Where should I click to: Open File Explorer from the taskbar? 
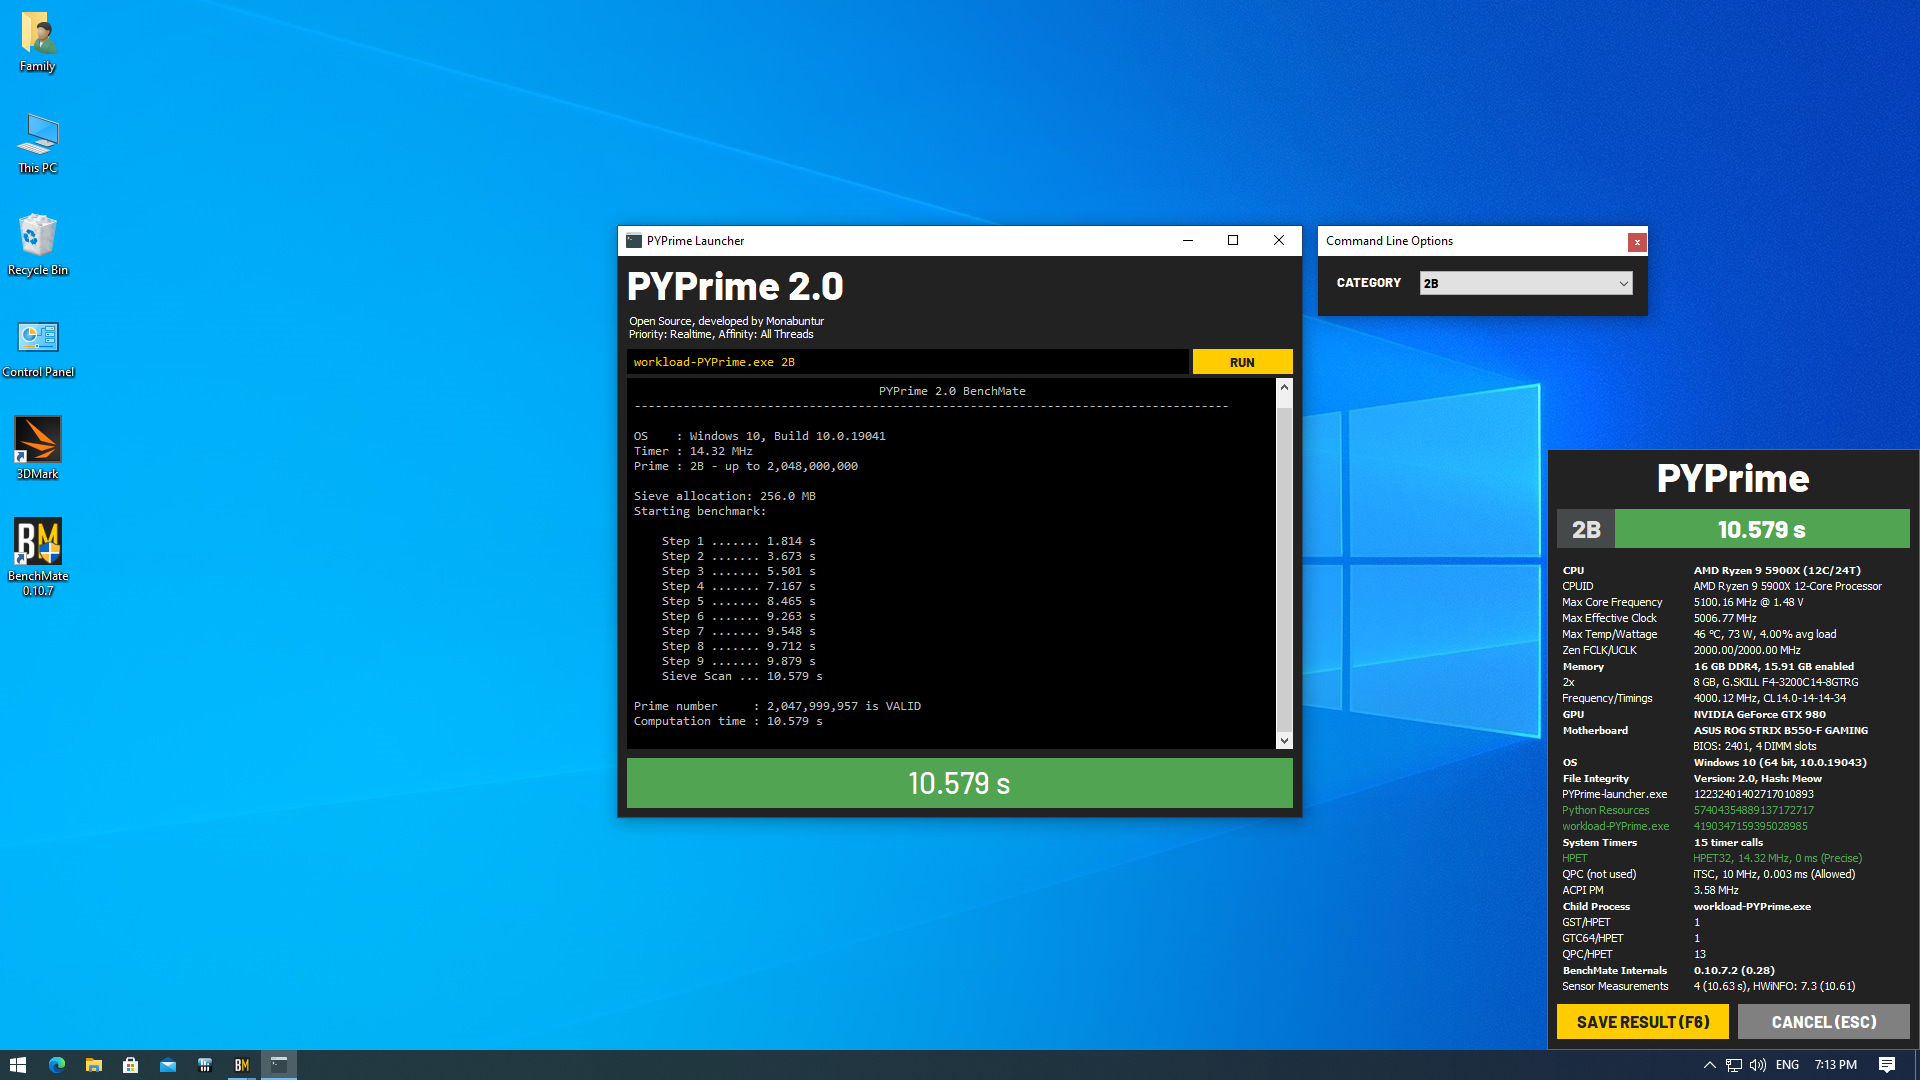coord(93,1065)
